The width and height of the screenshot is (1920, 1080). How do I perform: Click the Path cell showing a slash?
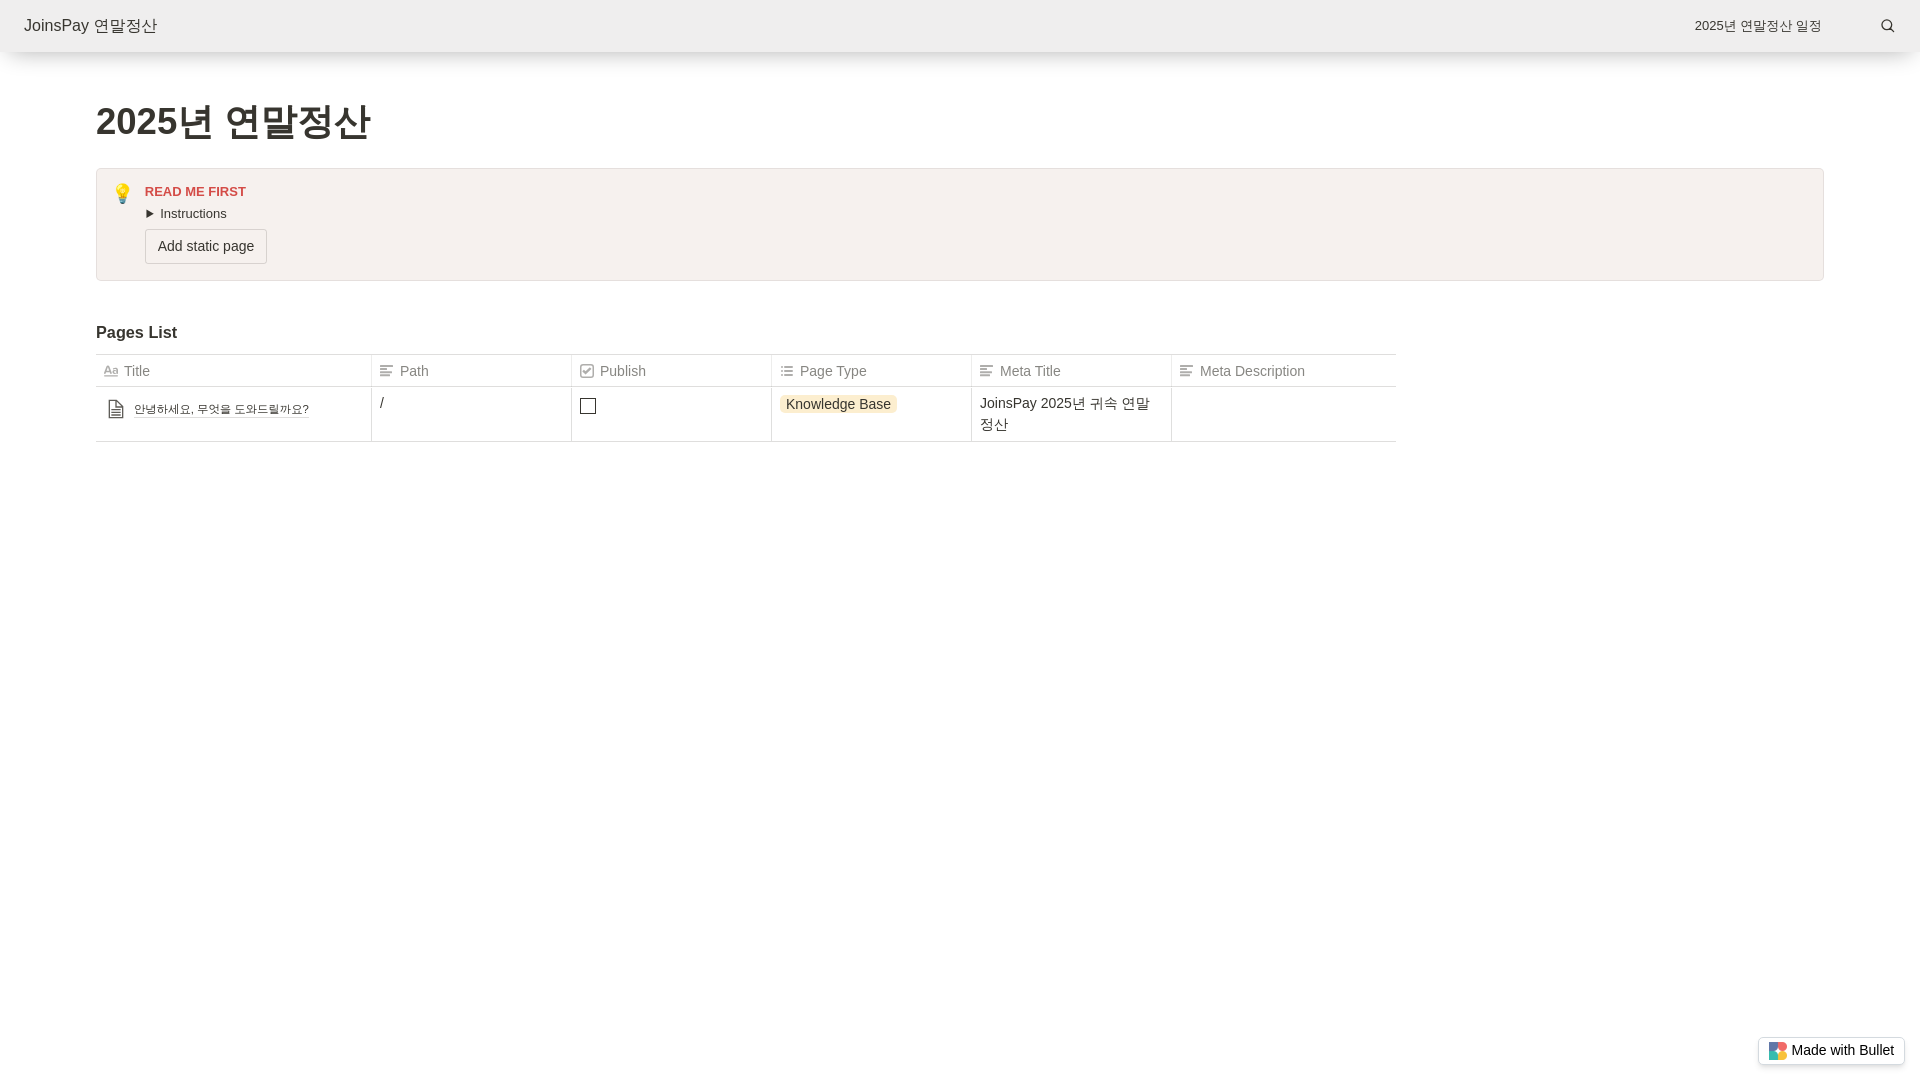[x=471, y=414]
